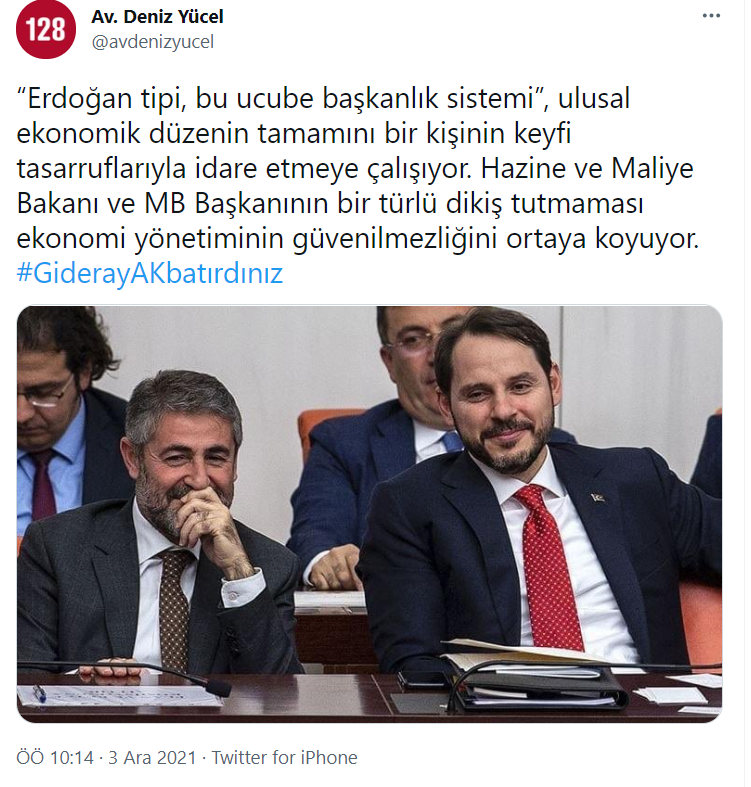Image resolution: width=751 pixels, height=787 pixels.
Task: Click the tweet text starting with Erdoğan tipi
Action: tap(357, 168)
